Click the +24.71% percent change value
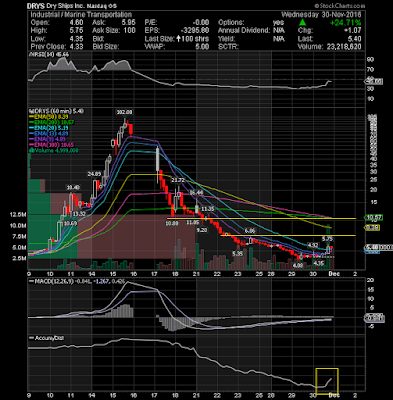The width and height of the screenshot is (393, 400). [345, 23]
